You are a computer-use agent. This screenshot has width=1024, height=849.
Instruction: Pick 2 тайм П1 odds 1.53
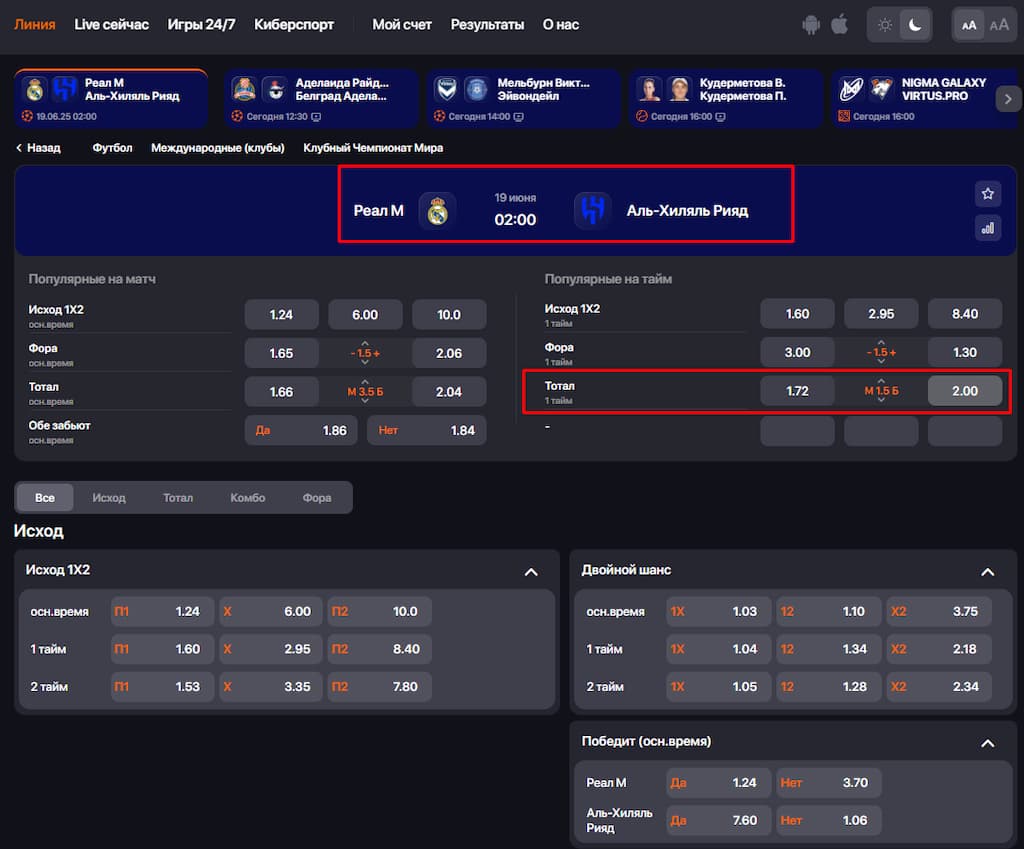pyautogui.click(x=162, y=686)
